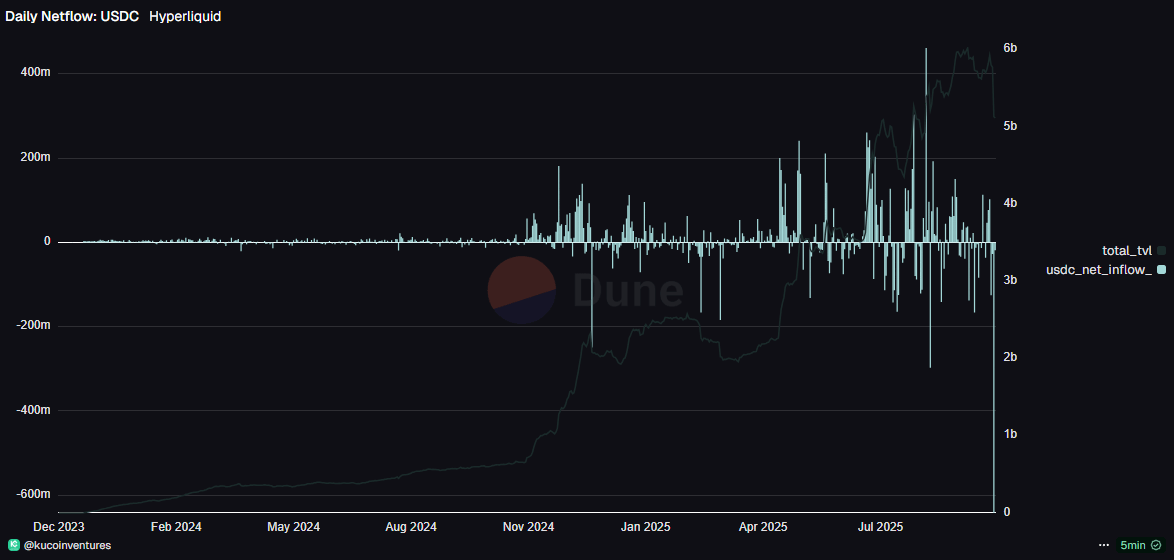Click the light teal usdc_net_inflow_ swatch
1174x560 pixels.
[x=1161, y=270]
